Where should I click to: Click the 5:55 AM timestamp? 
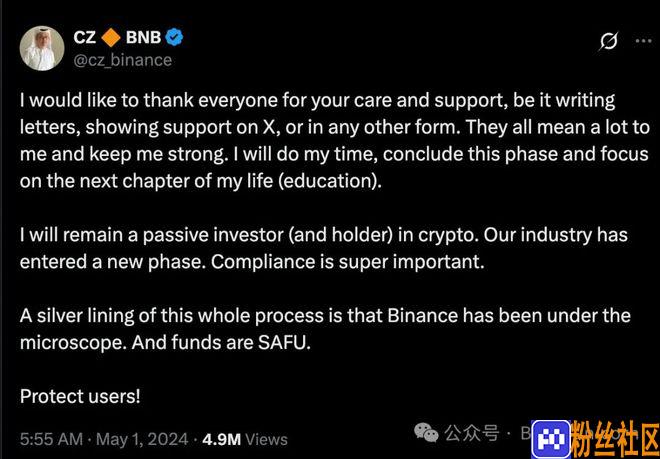(51, 440)
